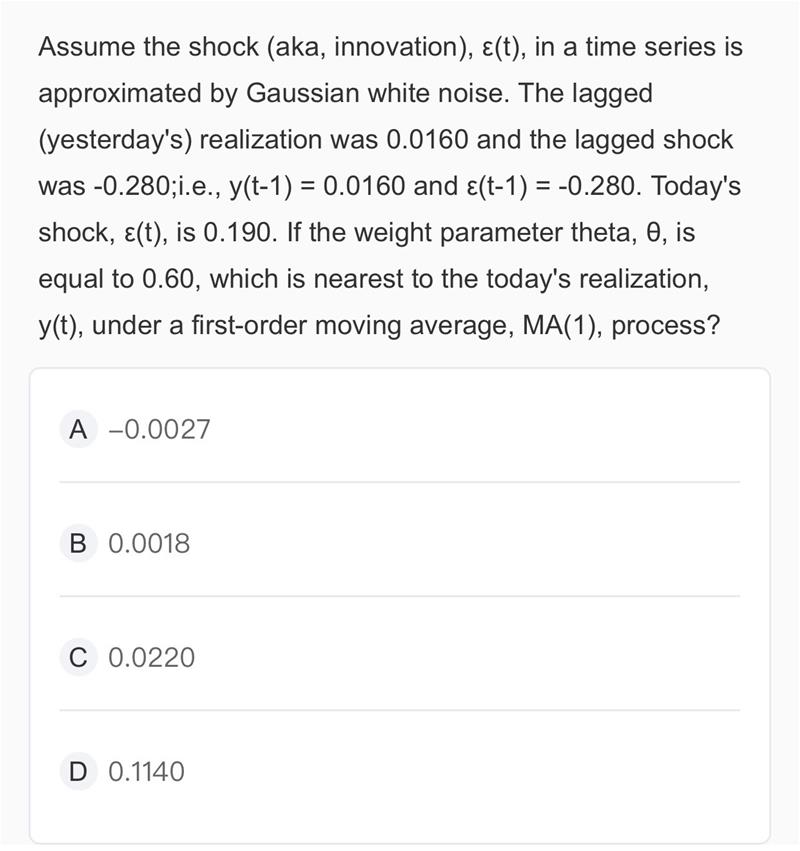Select answer value 0.0220
The image size is (800, 851).
(151, 658)
